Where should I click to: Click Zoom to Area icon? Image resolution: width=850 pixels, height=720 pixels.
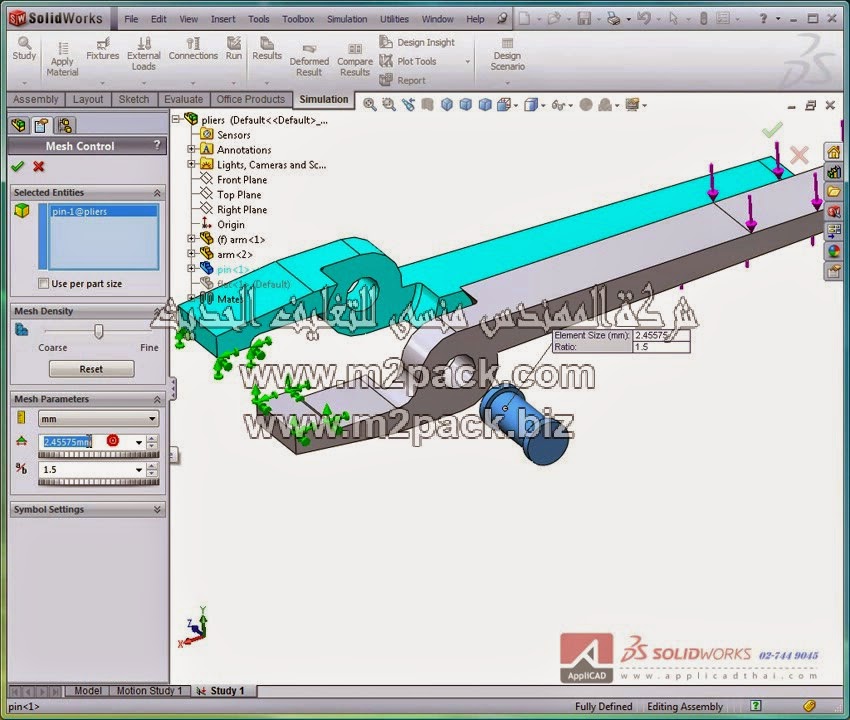tap(389, 105)
